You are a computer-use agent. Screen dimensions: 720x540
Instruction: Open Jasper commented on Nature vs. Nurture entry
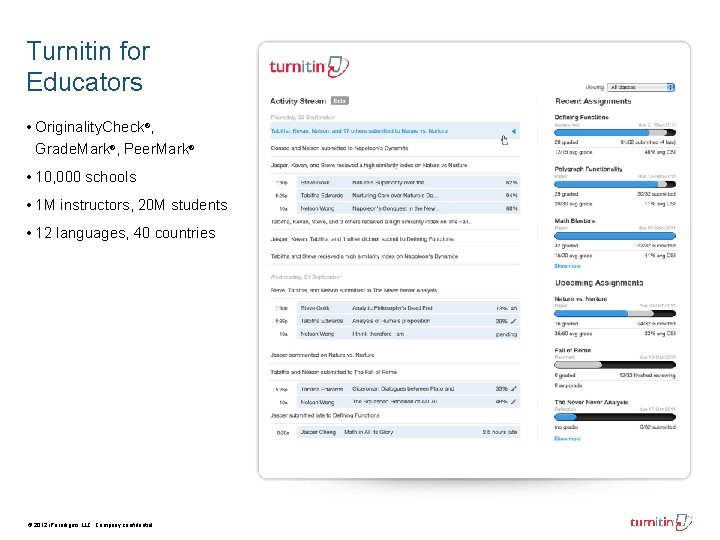322,355
